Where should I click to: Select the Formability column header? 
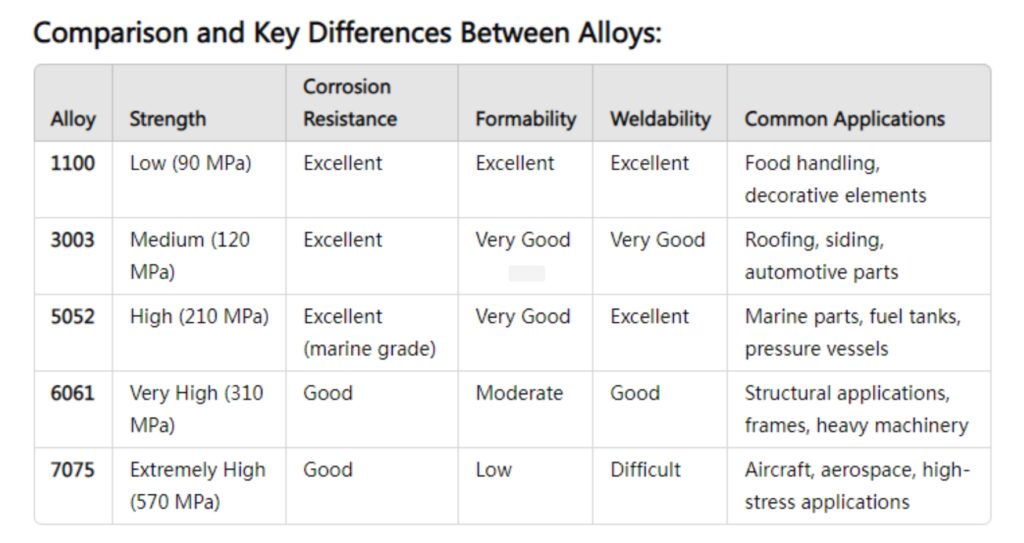526,119
